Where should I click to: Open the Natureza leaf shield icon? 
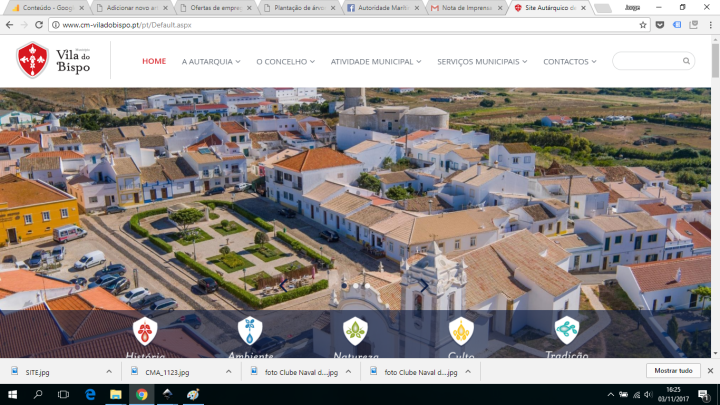click(x=355, y=330)
